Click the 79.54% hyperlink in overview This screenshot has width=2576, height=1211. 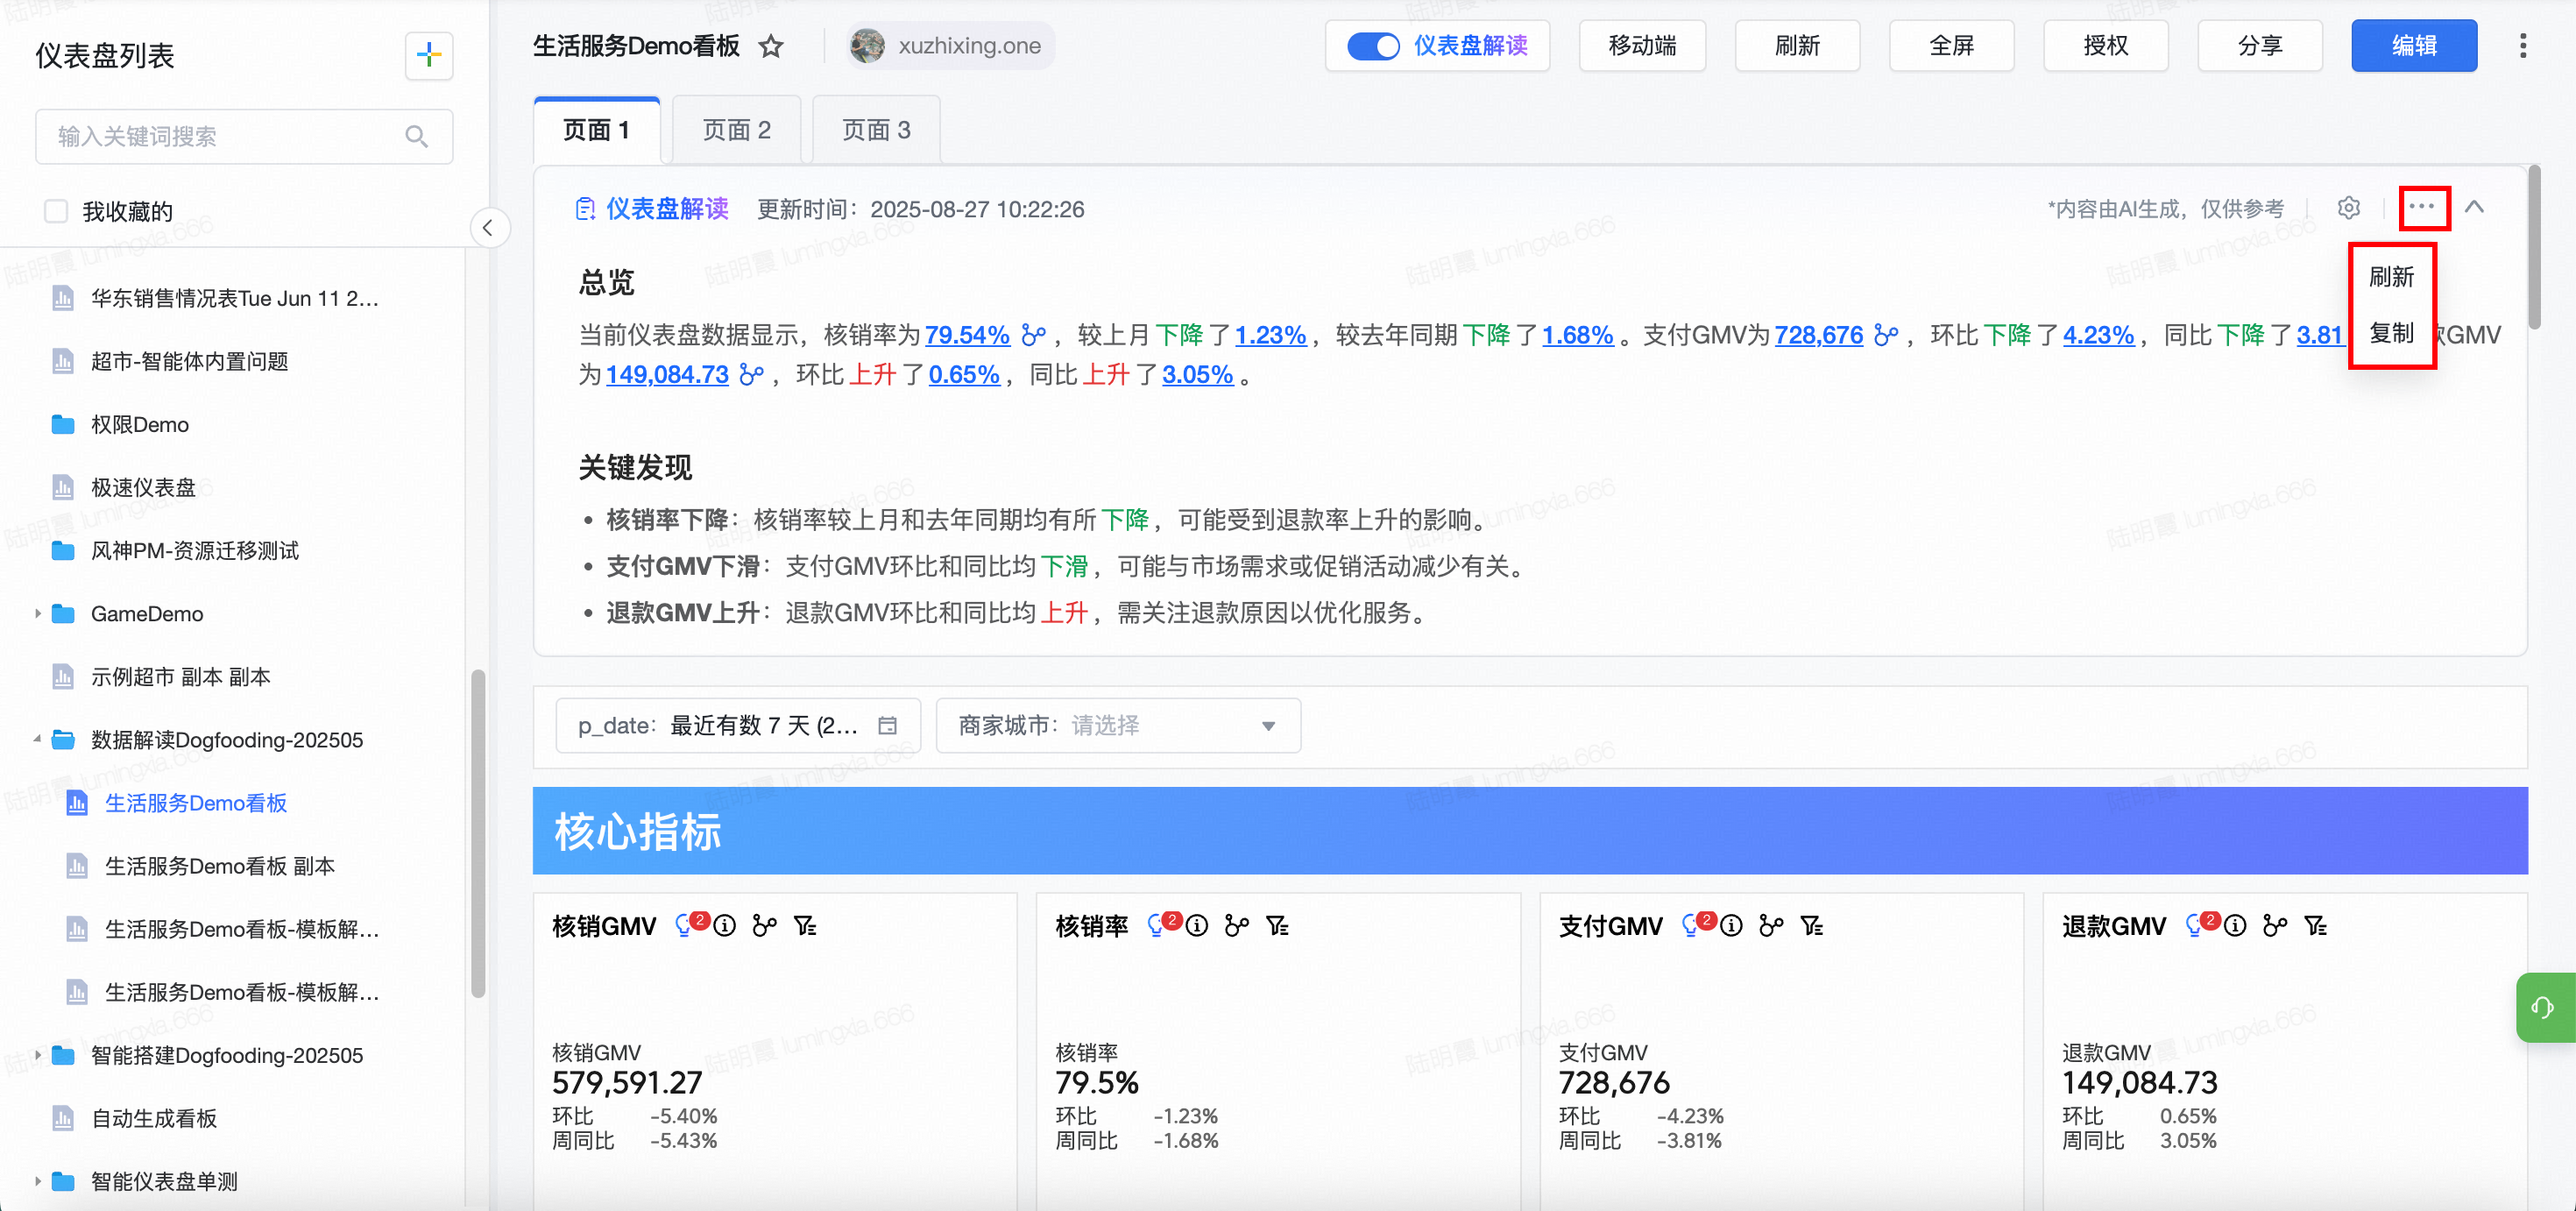click(966, 335)
